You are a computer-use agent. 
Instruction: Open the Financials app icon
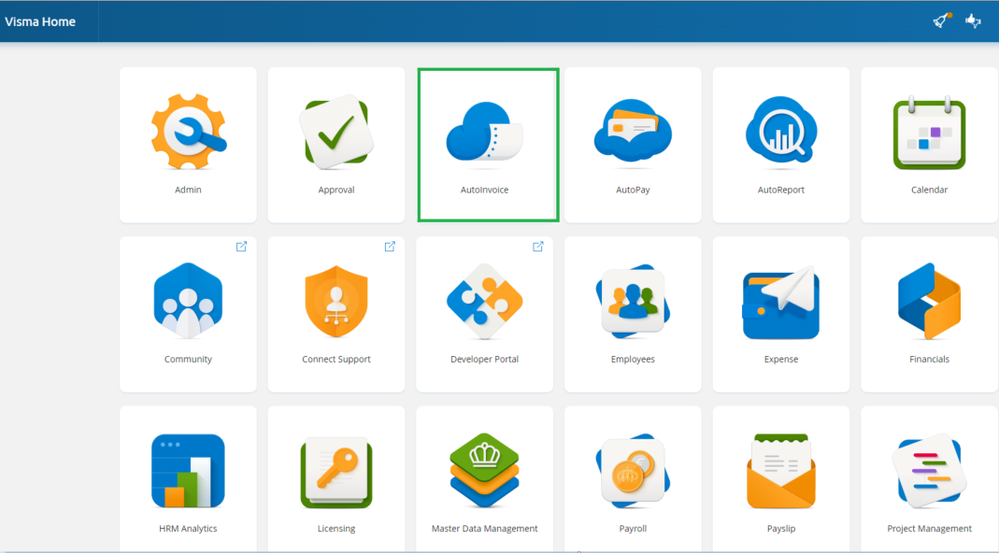(930, 301)
